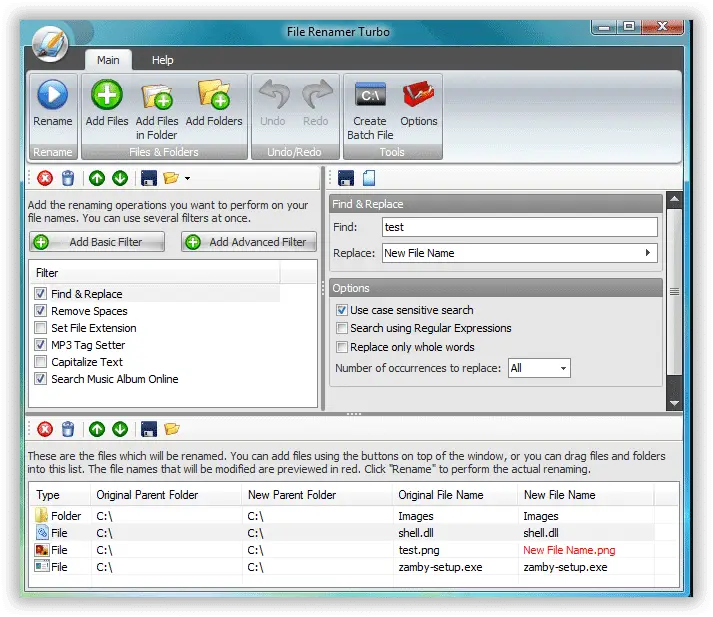Click scrollbar up arrow in right panel
Image resolution: width=713 pixels, height=617 pixels.
click(674, 199)
